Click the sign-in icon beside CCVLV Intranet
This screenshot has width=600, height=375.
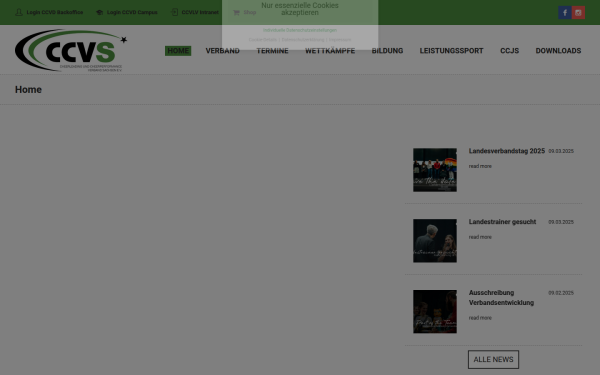(x=174, y=12)
